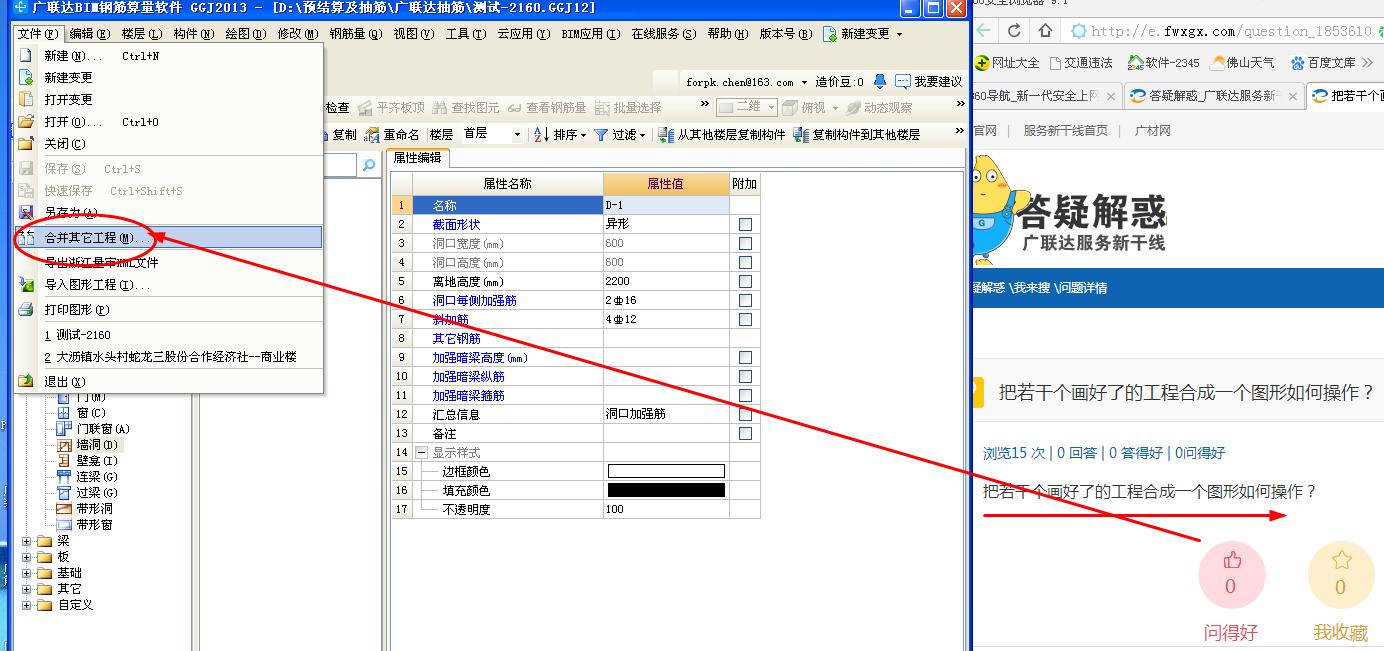
Task: Expand the 自定义 folder in tree
Action: tap(26, 605)
